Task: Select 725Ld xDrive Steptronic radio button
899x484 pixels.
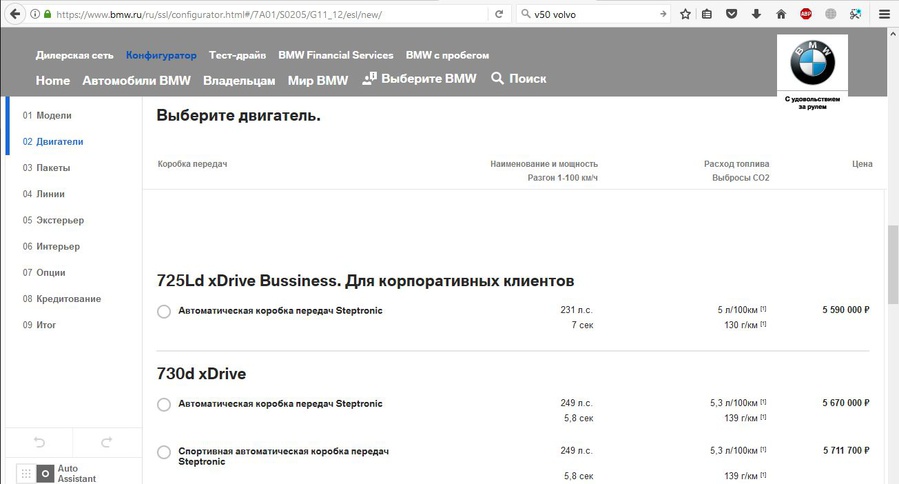Action: (x=164, y=311)
